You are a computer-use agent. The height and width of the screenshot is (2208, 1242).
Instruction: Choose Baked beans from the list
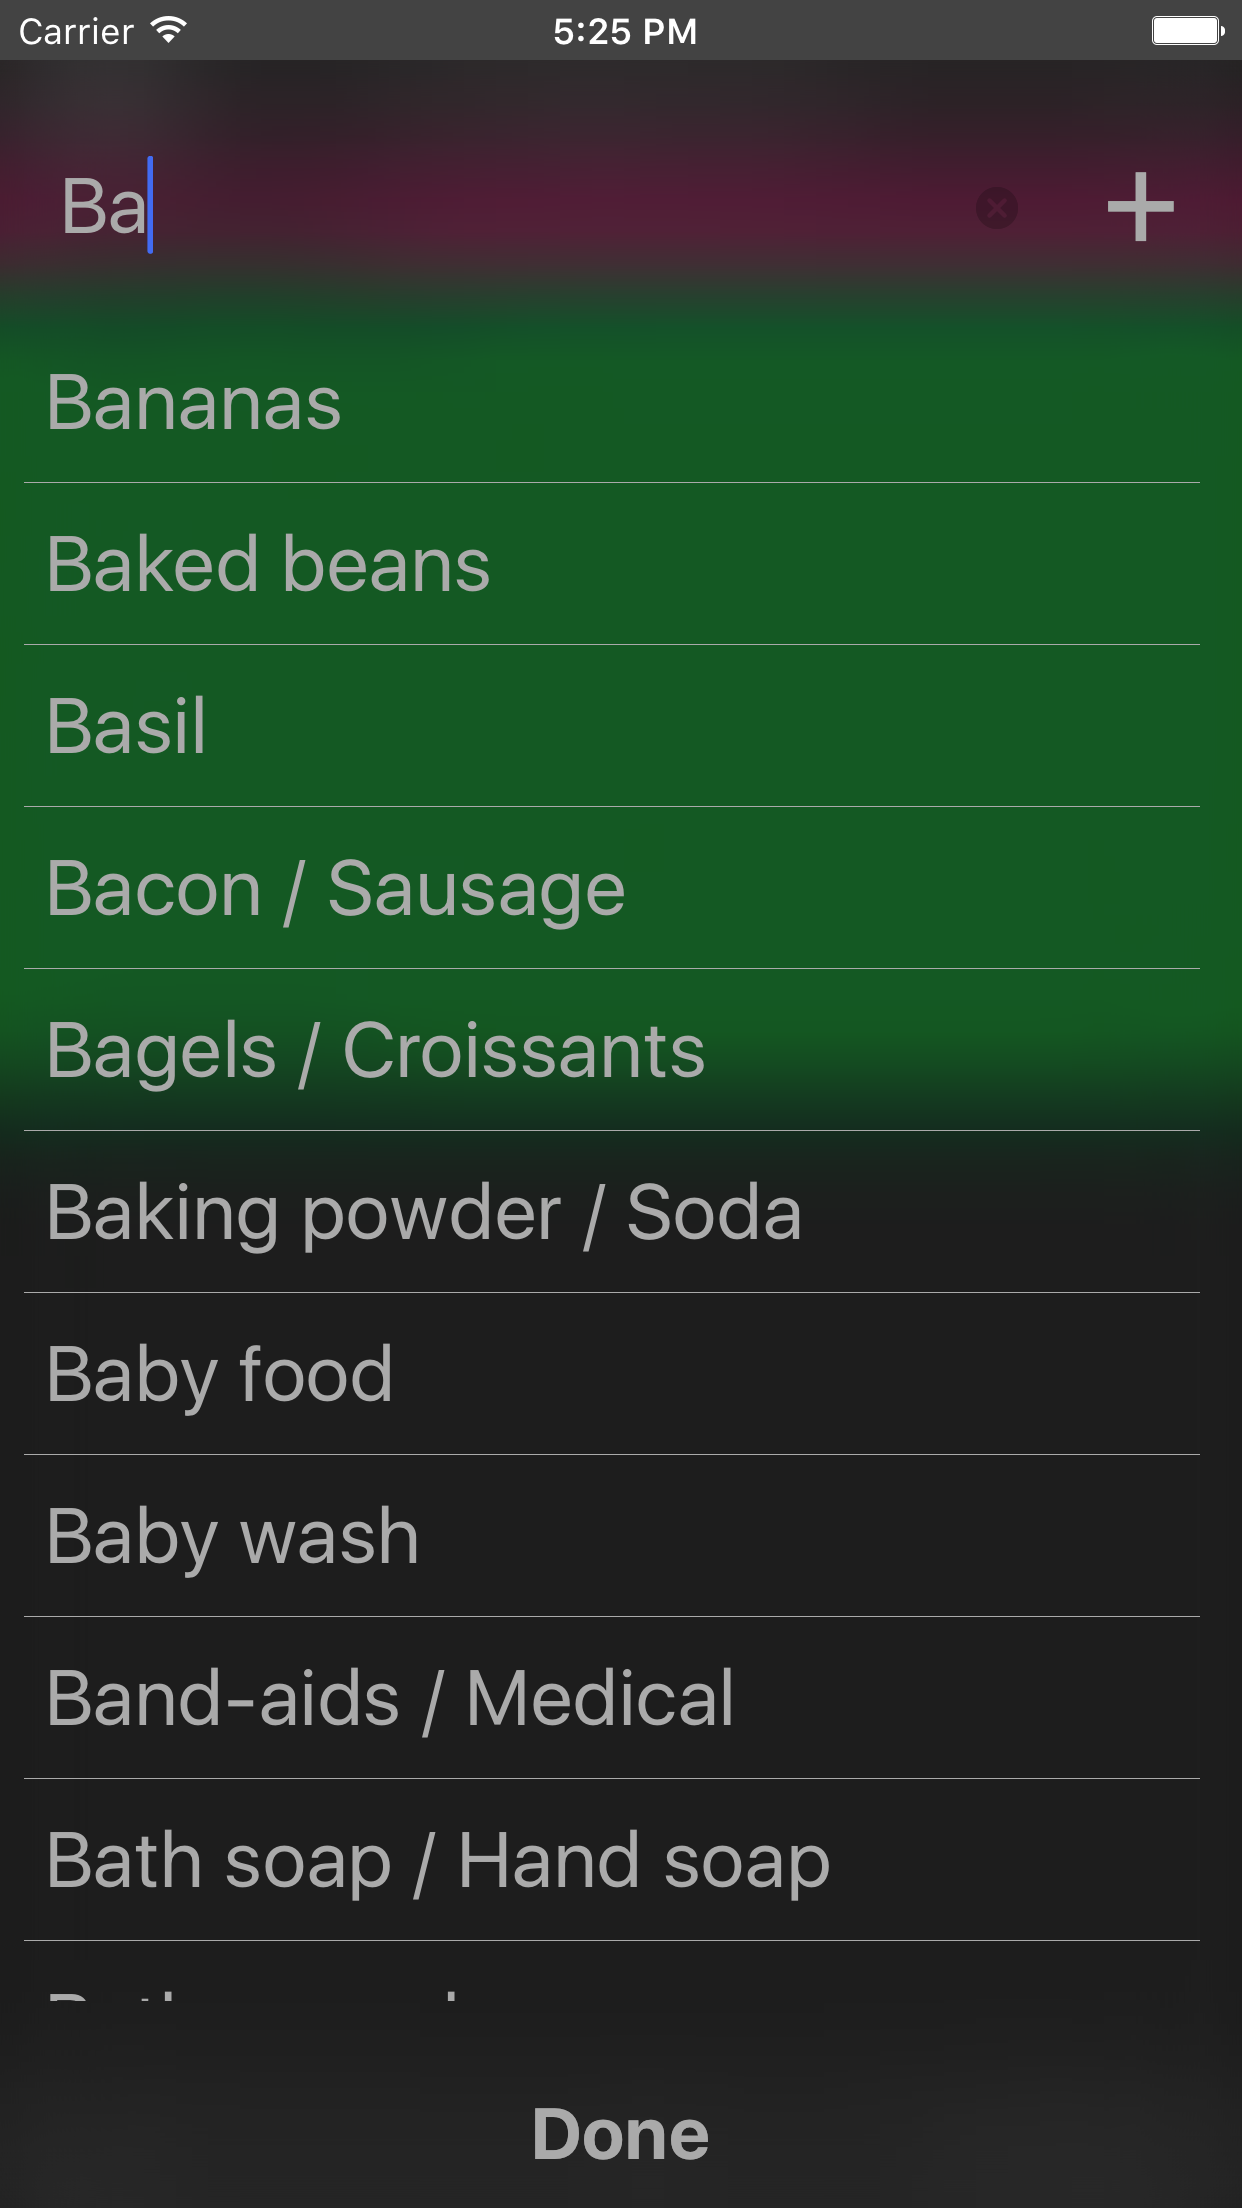pos(268,565)
